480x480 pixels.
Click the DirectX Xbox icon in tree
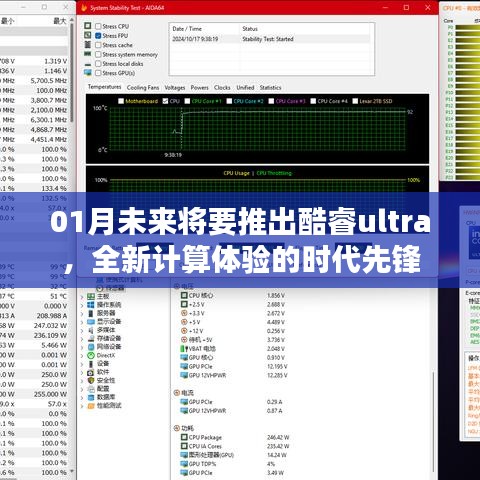(91, 355)
